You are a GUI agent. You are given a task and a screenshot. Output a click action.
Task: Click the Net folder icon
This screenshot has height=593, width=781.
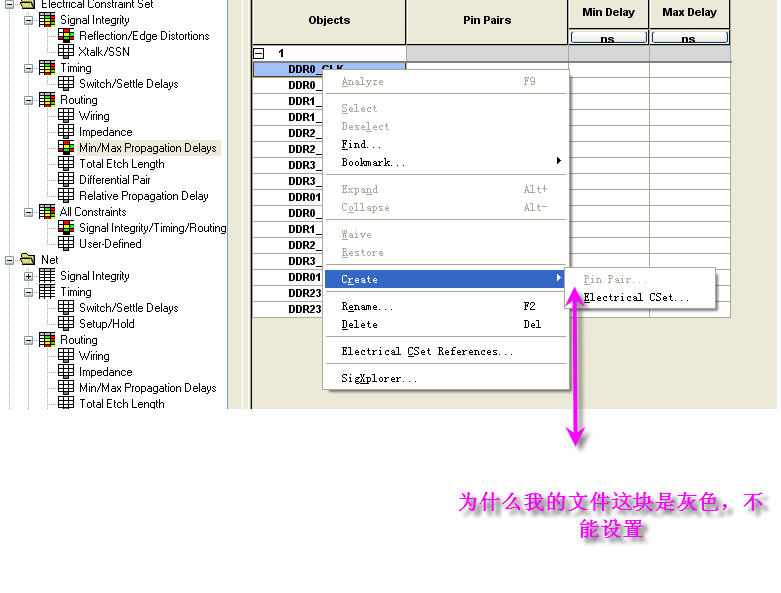28,259
